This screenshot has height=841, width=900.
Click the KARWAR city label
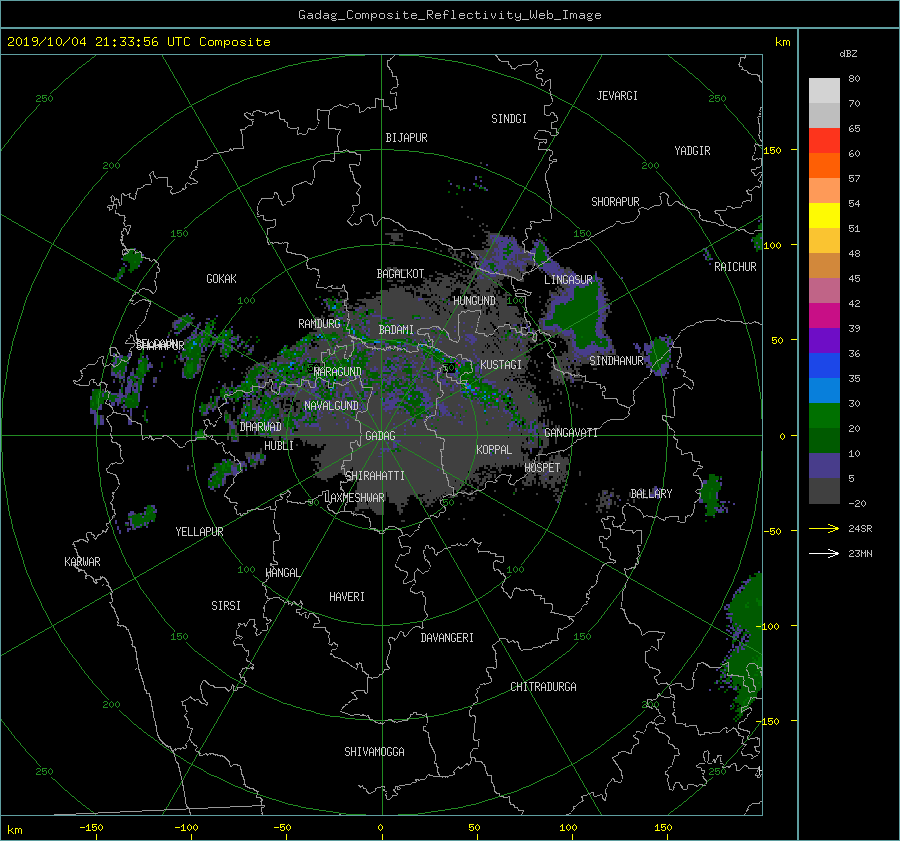[82, 562]
